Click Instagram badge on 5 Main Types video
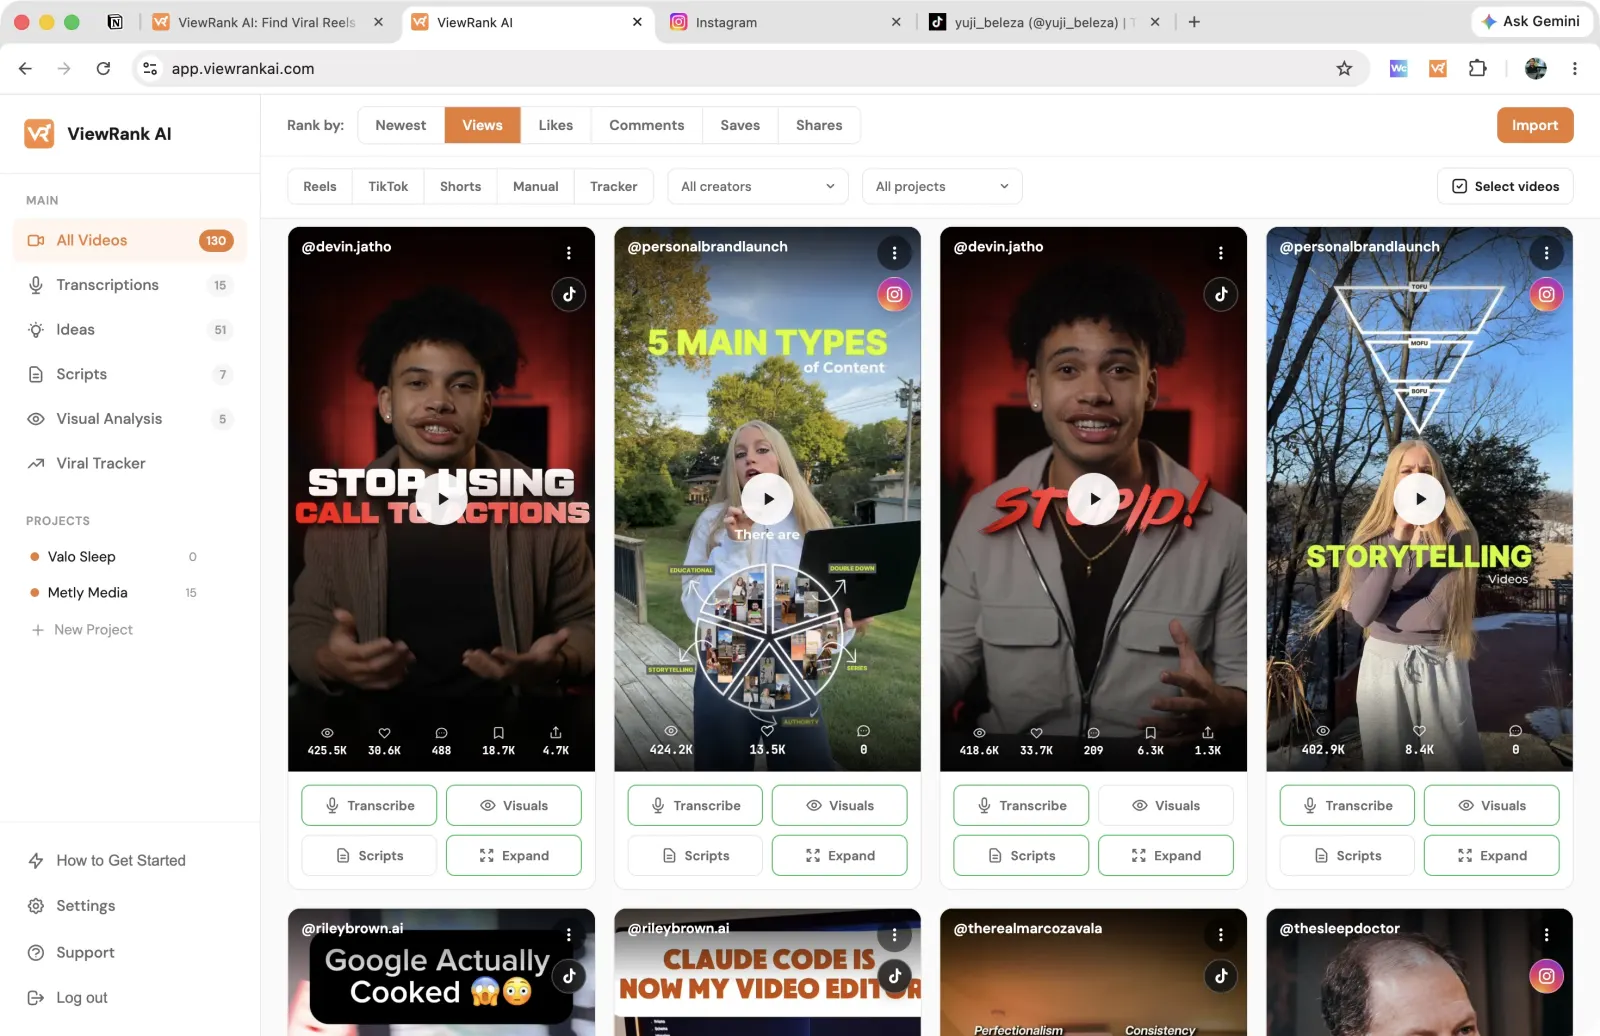This screenshot has height=1036, width=1600. tap(894, 294)
